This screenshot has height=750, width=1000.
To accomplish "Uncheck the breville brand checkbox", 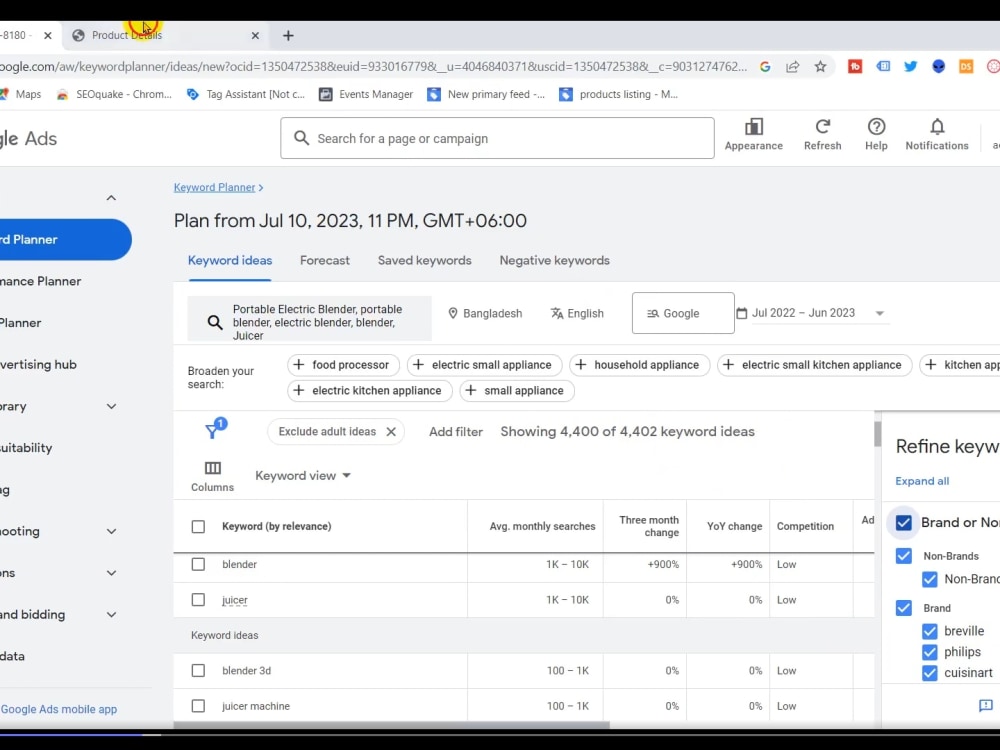I will pos(929,631).
